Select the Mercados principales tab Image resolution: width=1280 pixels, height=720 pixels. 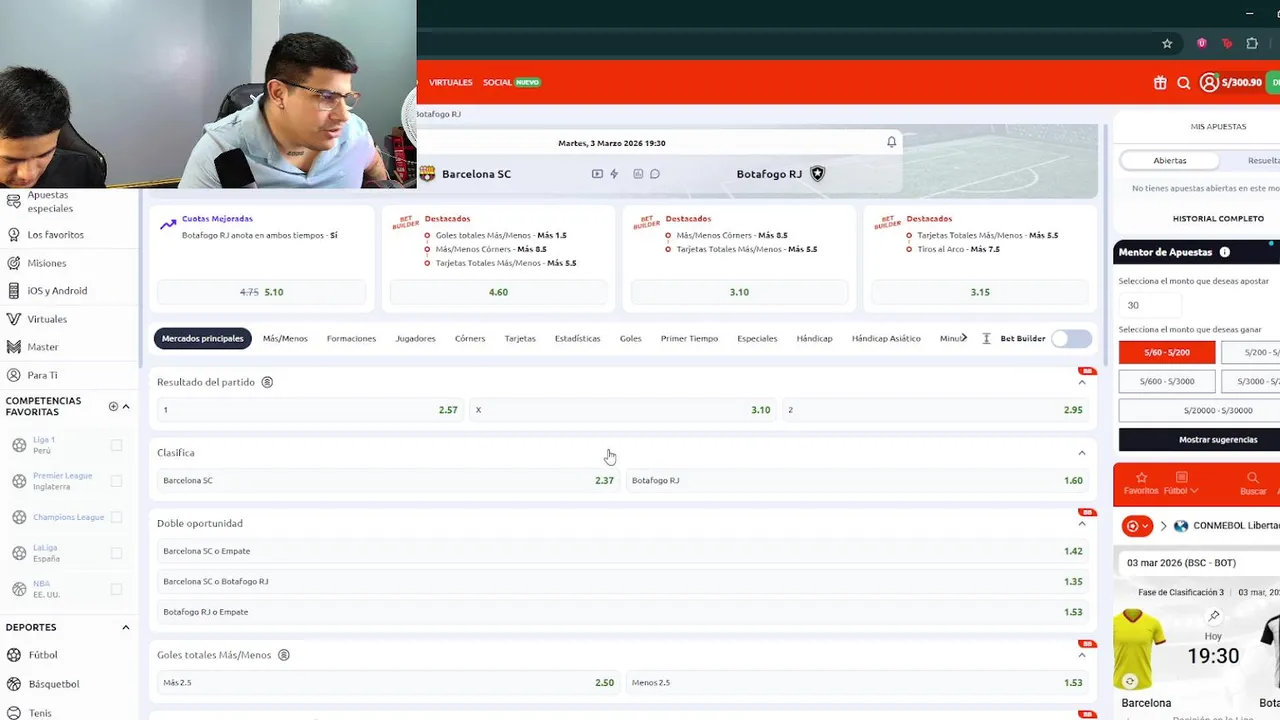[202, 338]
